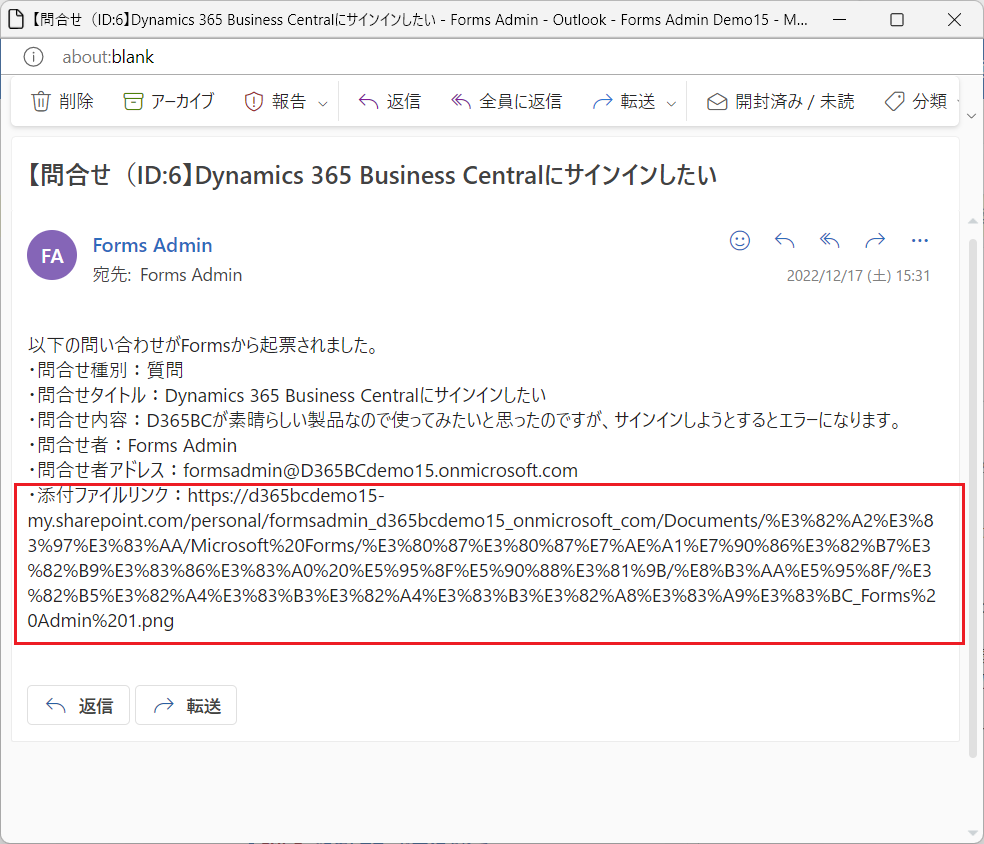
Task: Open the Forms Admin sender name link
Action: pyautogui.click(x=152, y=245)
